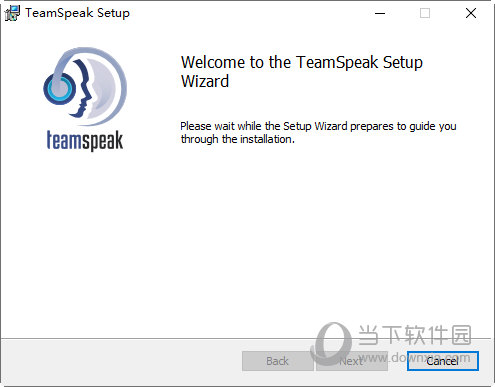
Task: Minimize the TeamSpeak Setup window
Action: (380, 13)
